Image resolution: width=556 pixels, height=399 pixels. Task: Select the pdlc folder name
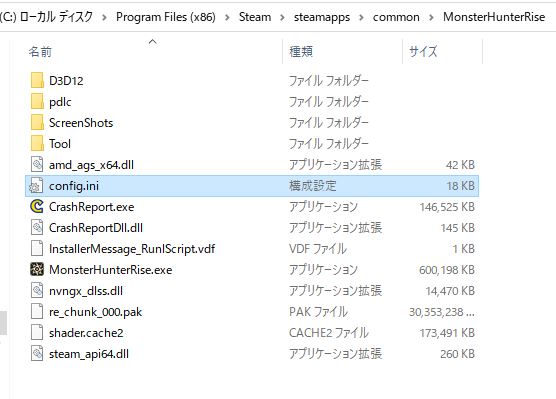(x=60, y=102)
